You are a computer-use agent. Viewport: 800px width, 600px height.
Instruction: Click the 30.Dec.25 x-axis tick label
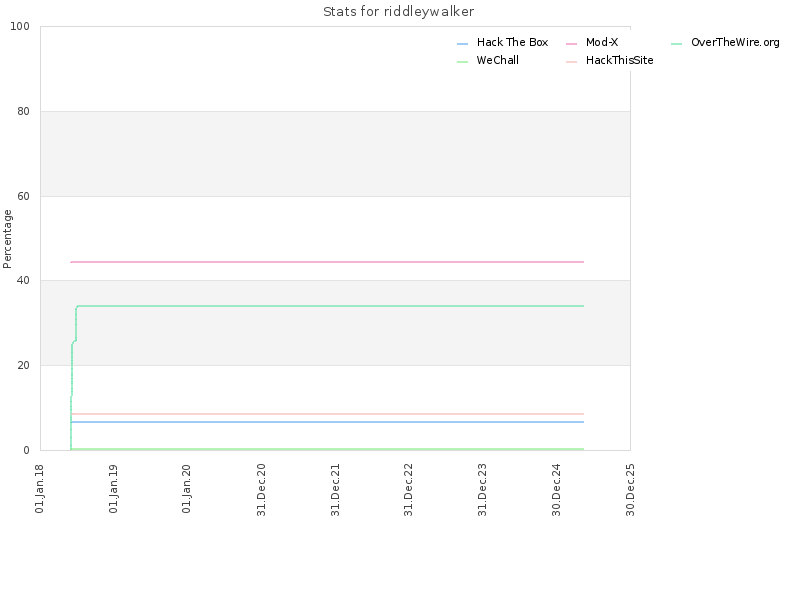[630, 490]
